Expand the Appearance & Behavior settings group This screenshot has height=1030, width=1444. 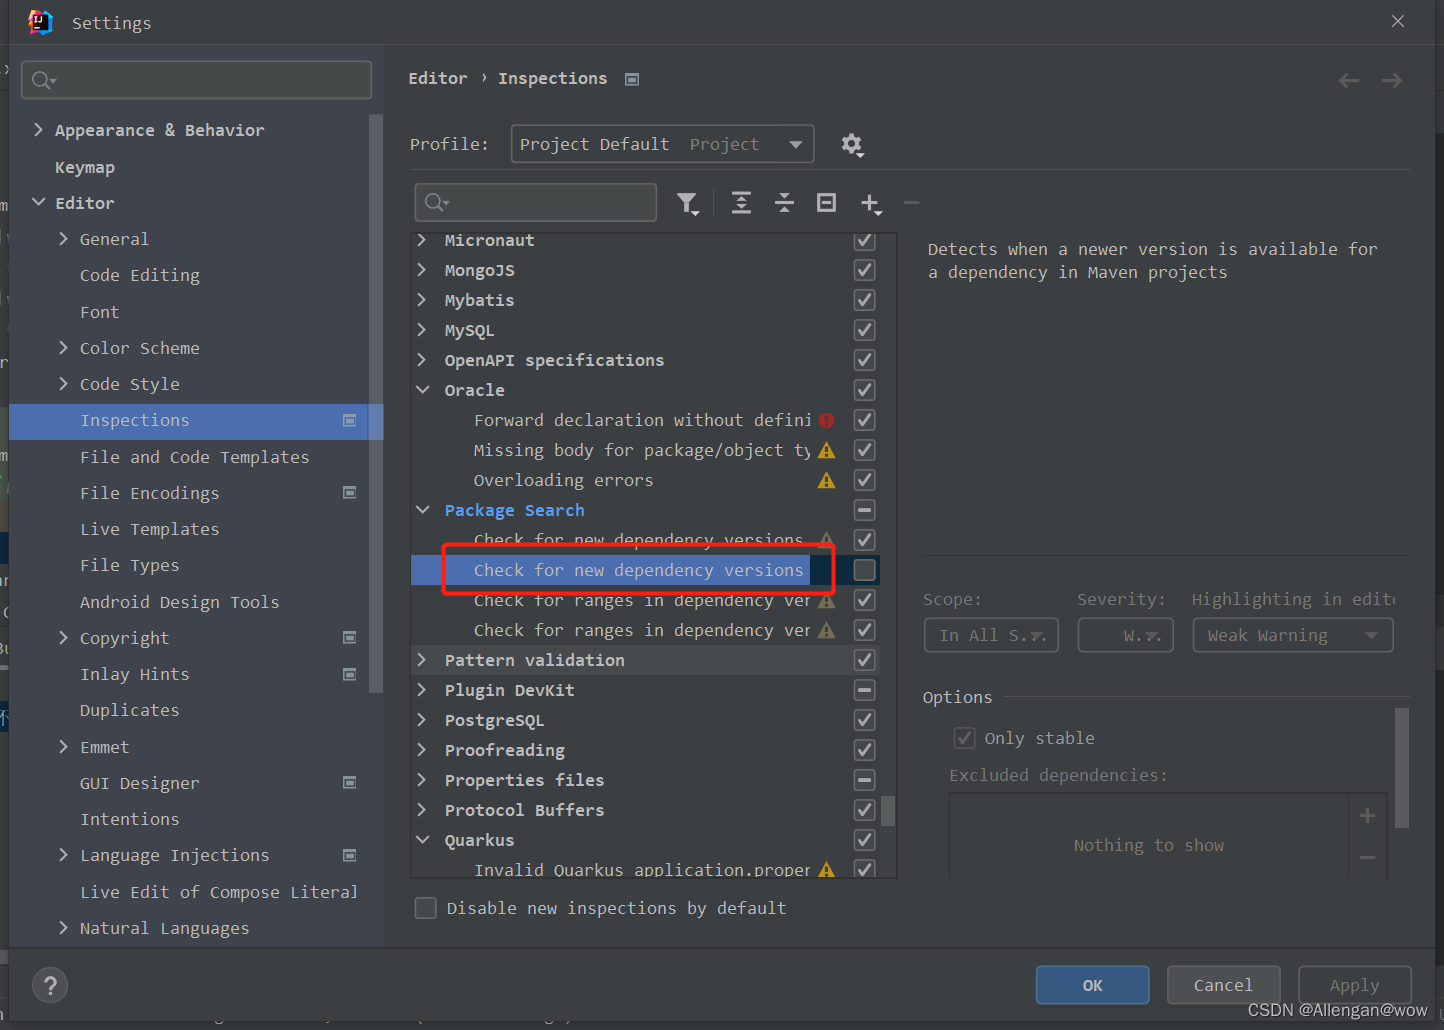tap(38, 130)
